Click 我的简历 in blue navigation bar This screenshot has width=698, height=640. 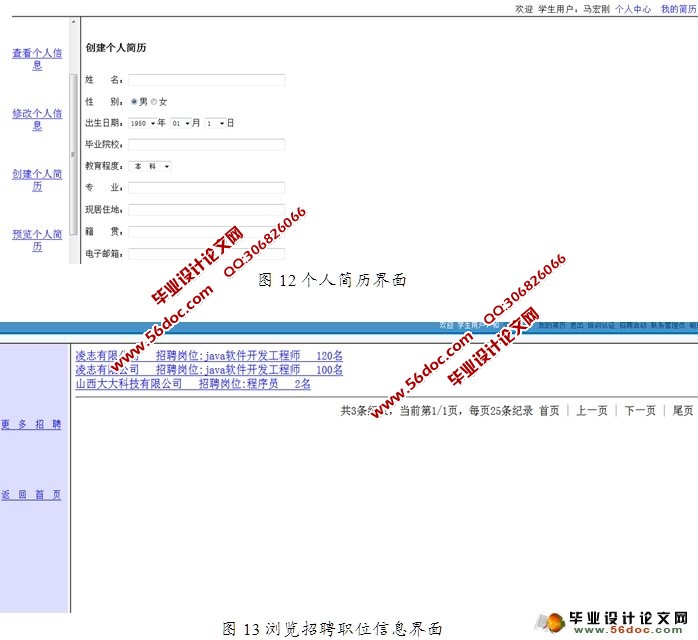pyautogui.click(x=552, y=326)
